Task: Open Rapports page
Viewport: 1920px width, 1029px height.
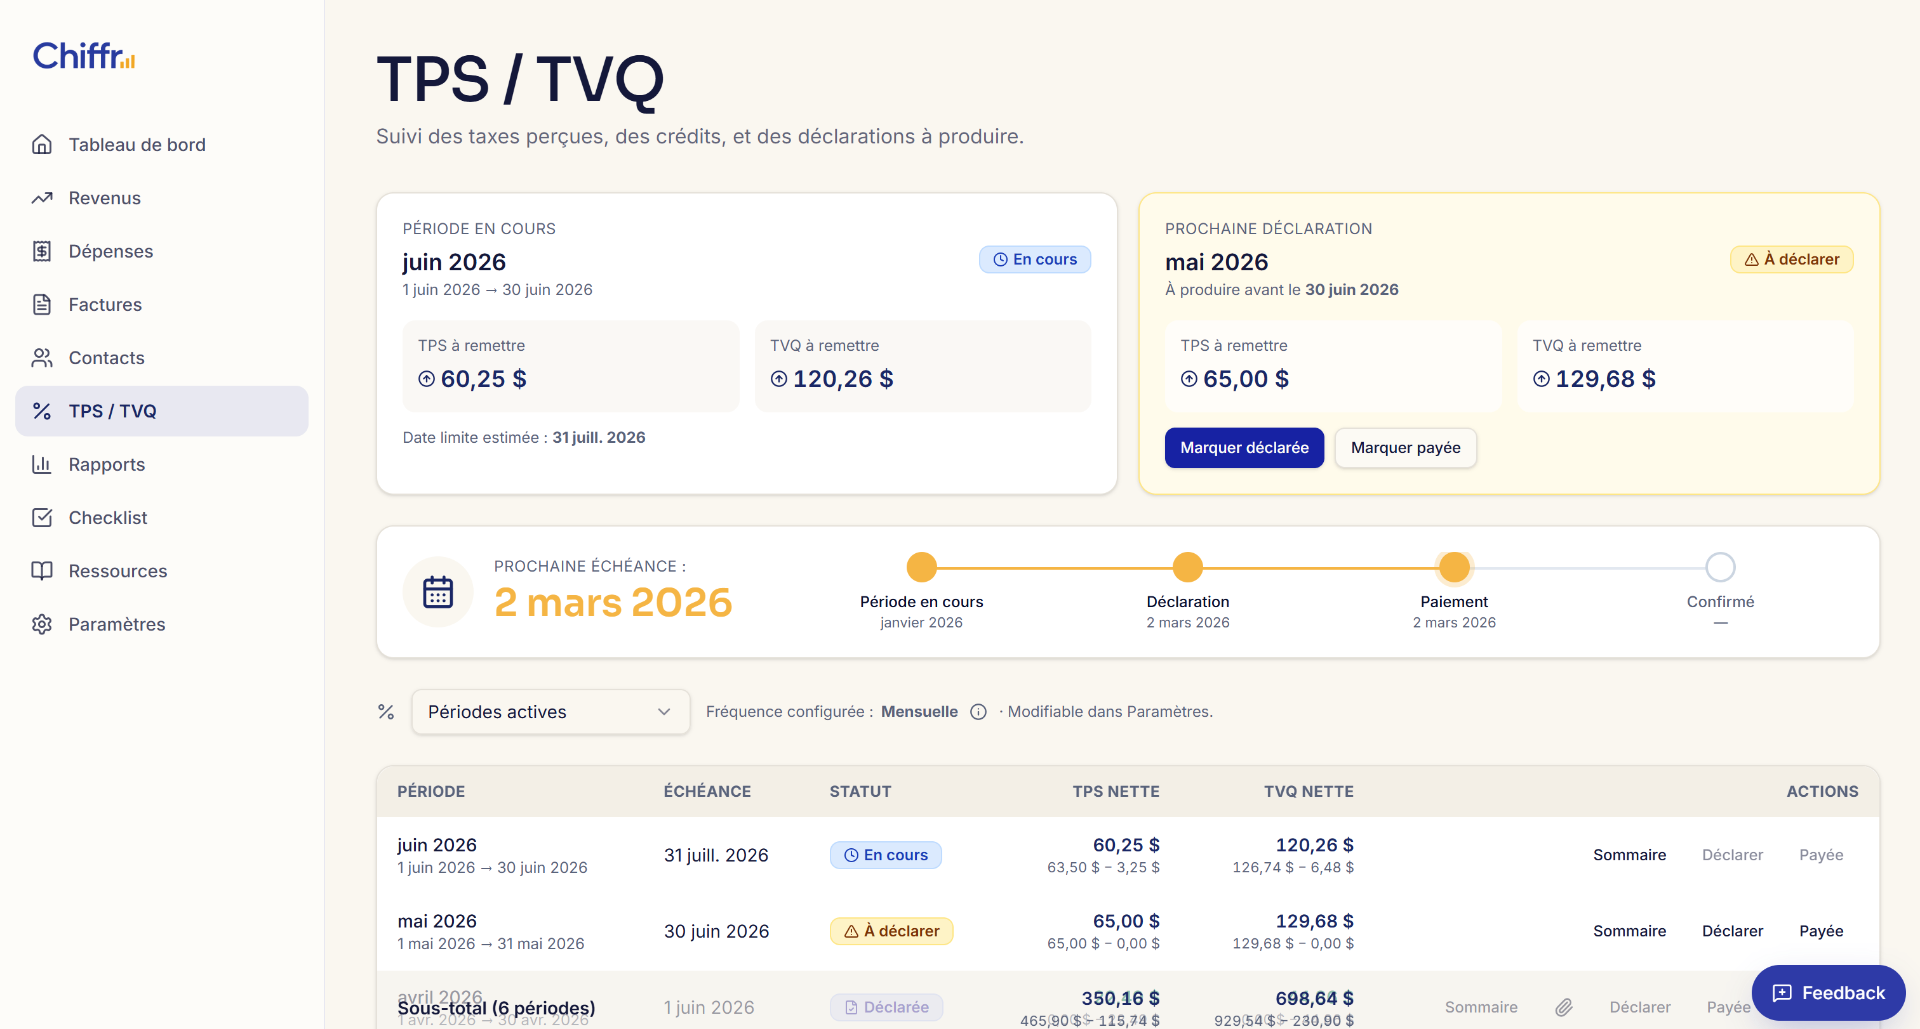Action: pos(162,464)
